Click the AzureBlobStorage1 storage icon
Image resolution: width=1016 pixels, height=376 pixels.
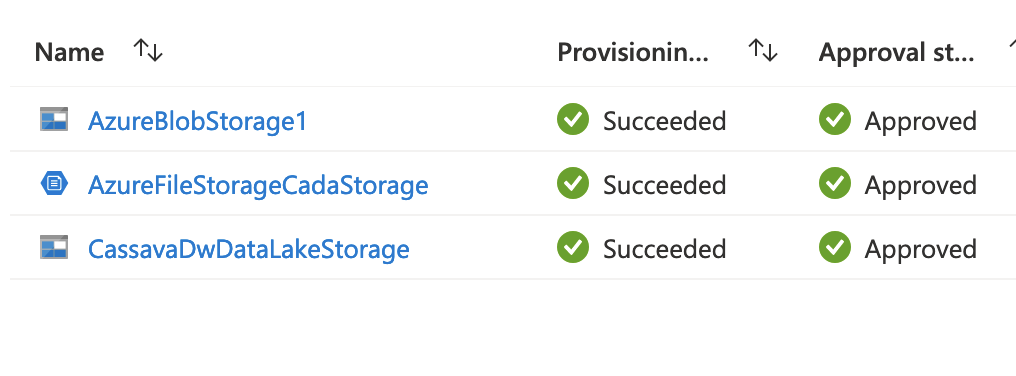pyautogui.click(x=54, y=120)
